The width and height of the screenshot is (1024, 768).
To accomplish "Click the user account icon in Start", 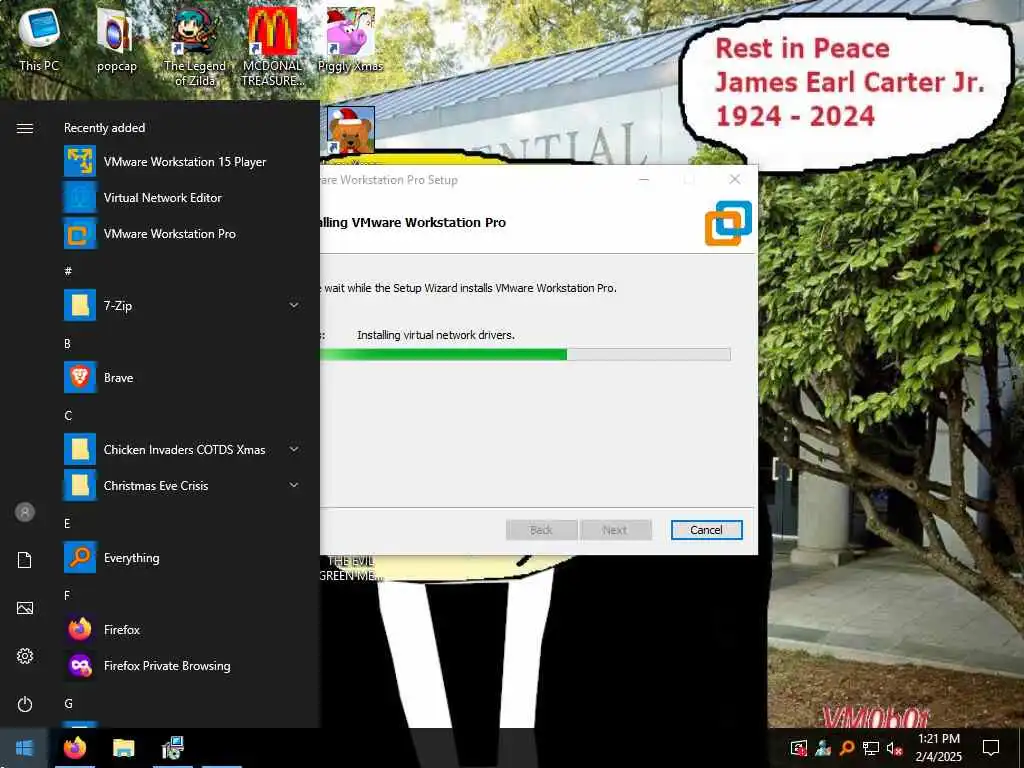I will (x=25, y=512).
